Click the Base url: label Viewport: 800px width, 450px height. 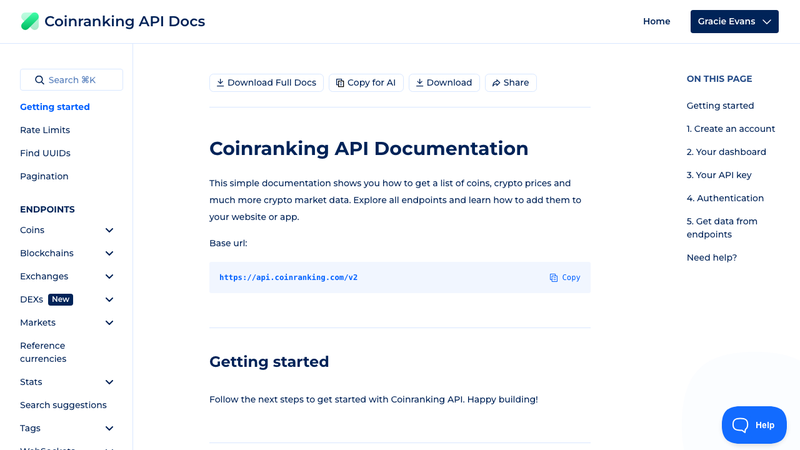[228, 243]
